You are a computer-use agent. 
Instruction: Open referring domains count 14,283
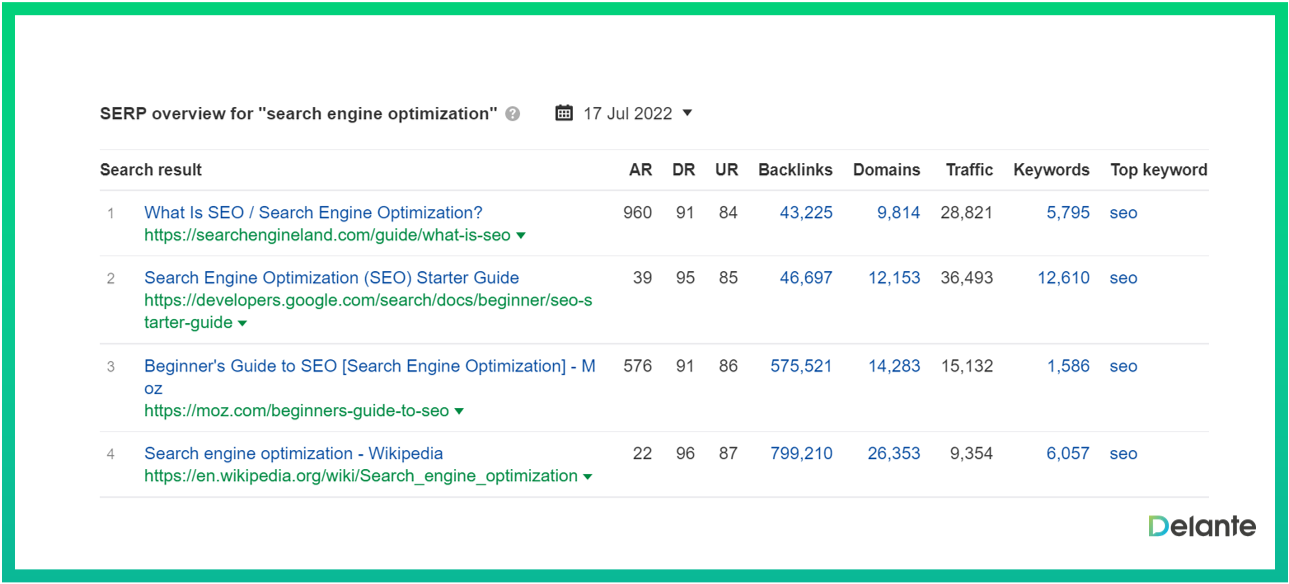pos(894,366)
